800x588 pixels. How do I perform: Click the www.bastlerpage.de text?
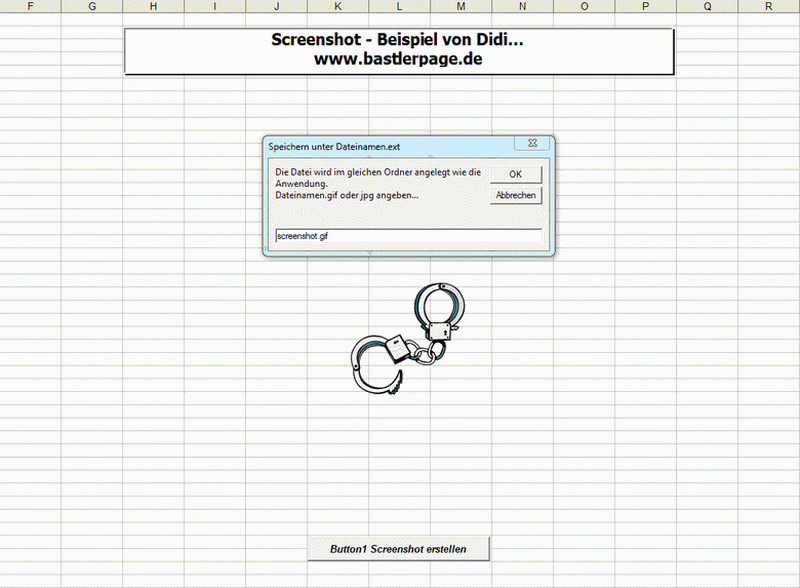click(x=398, y=59)
